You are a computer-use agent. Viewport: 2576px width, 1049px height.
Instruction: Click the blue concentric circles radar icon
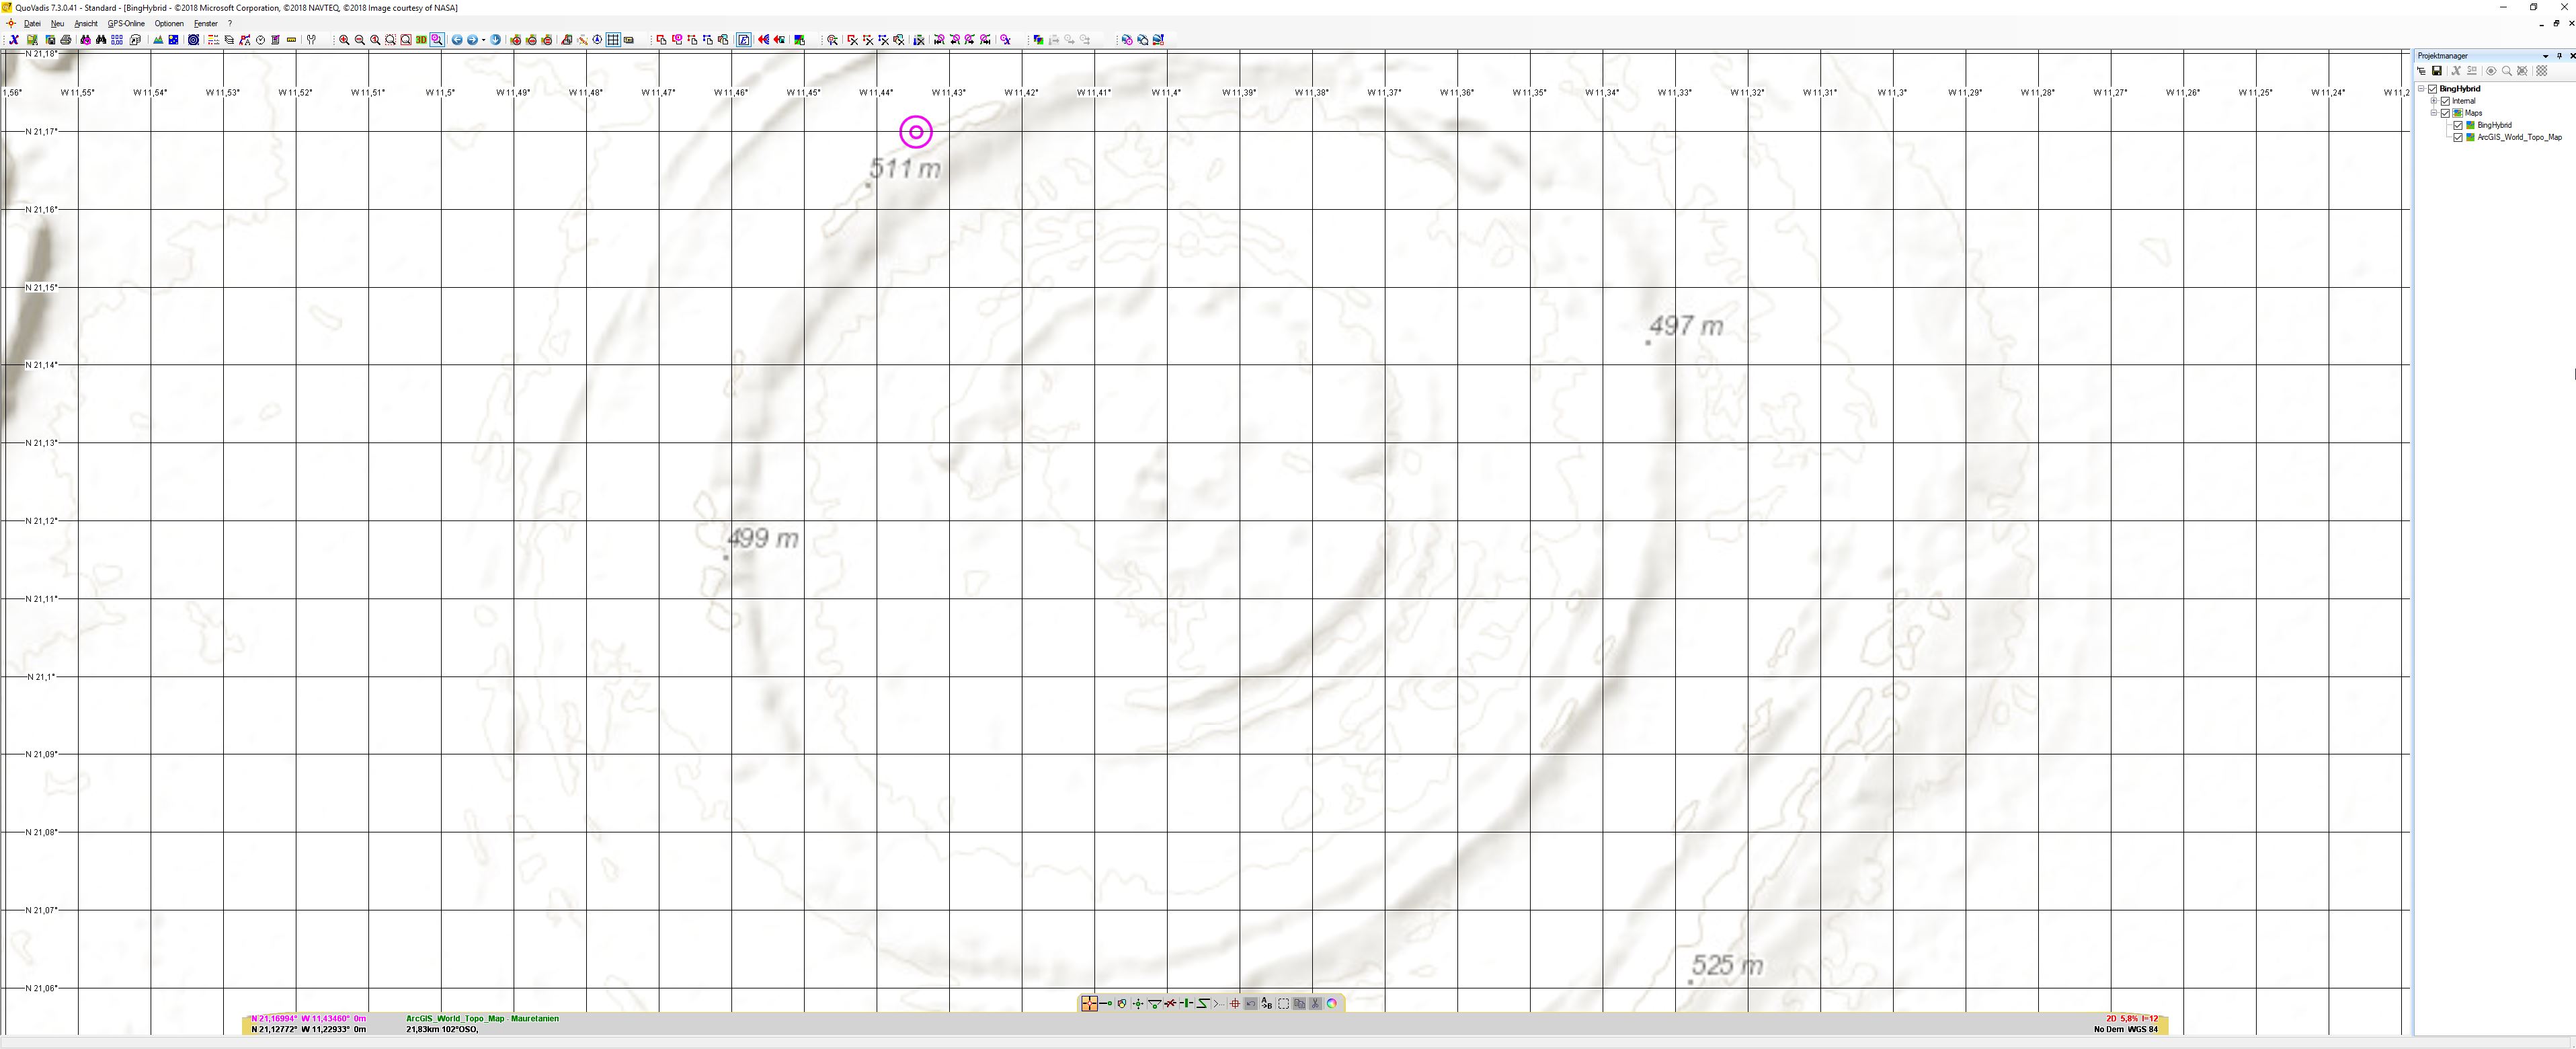tap(194, 40)
